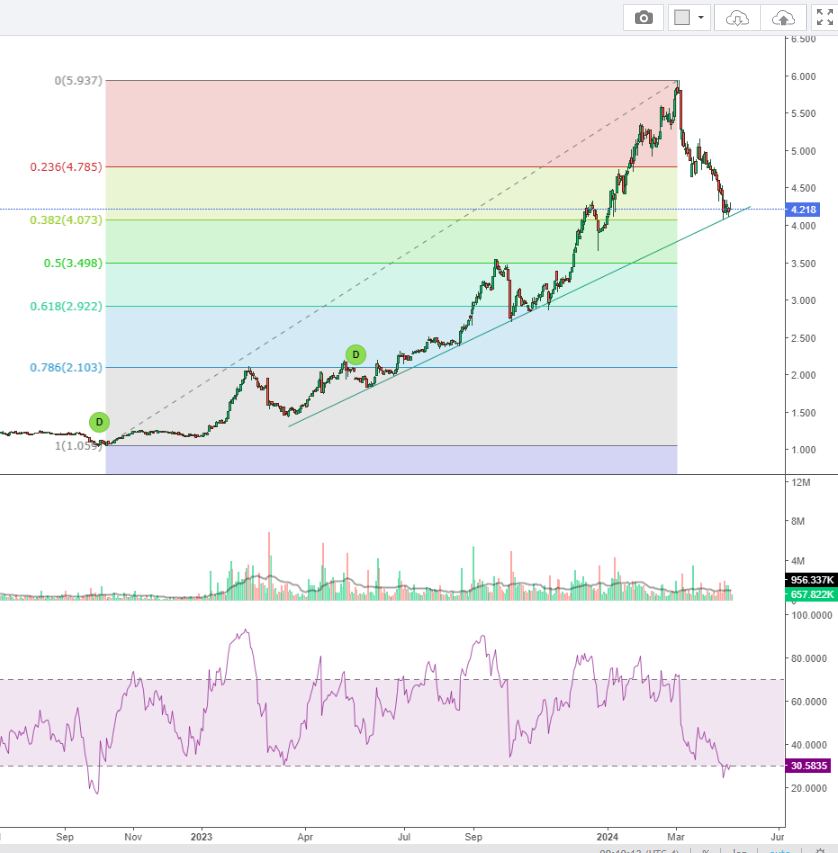The height and width of the screenshot is (853, 838).
Task: Select the 0(5.937) Fibonacci level label
Action: tap(78, 81)
